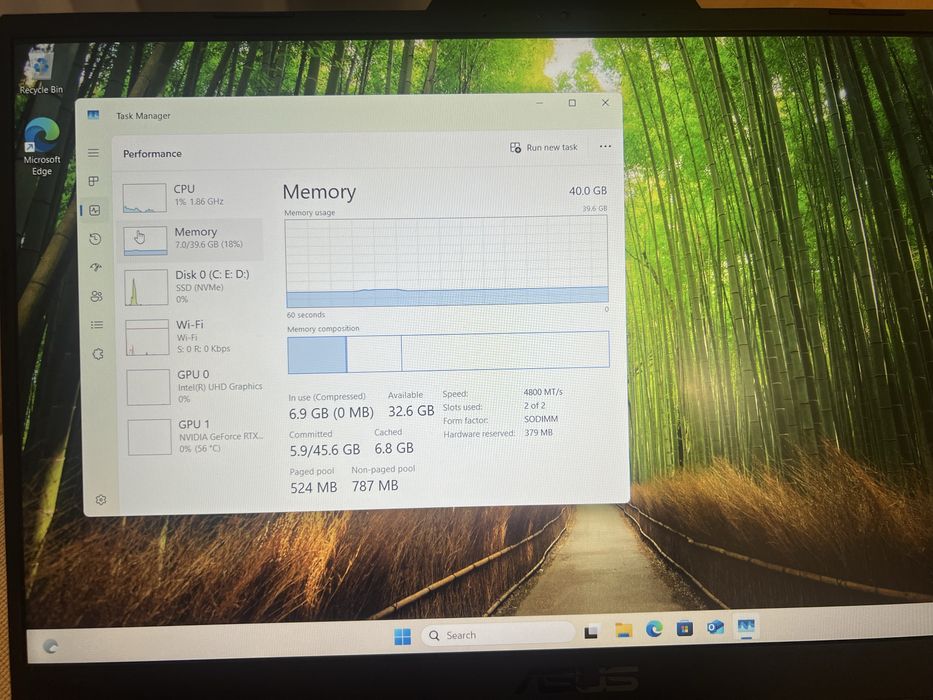This screenshot has width=933, height=700.
Task: Click the SODIMM form factor value
Action: pyautogui.click(x=541, y=419)
